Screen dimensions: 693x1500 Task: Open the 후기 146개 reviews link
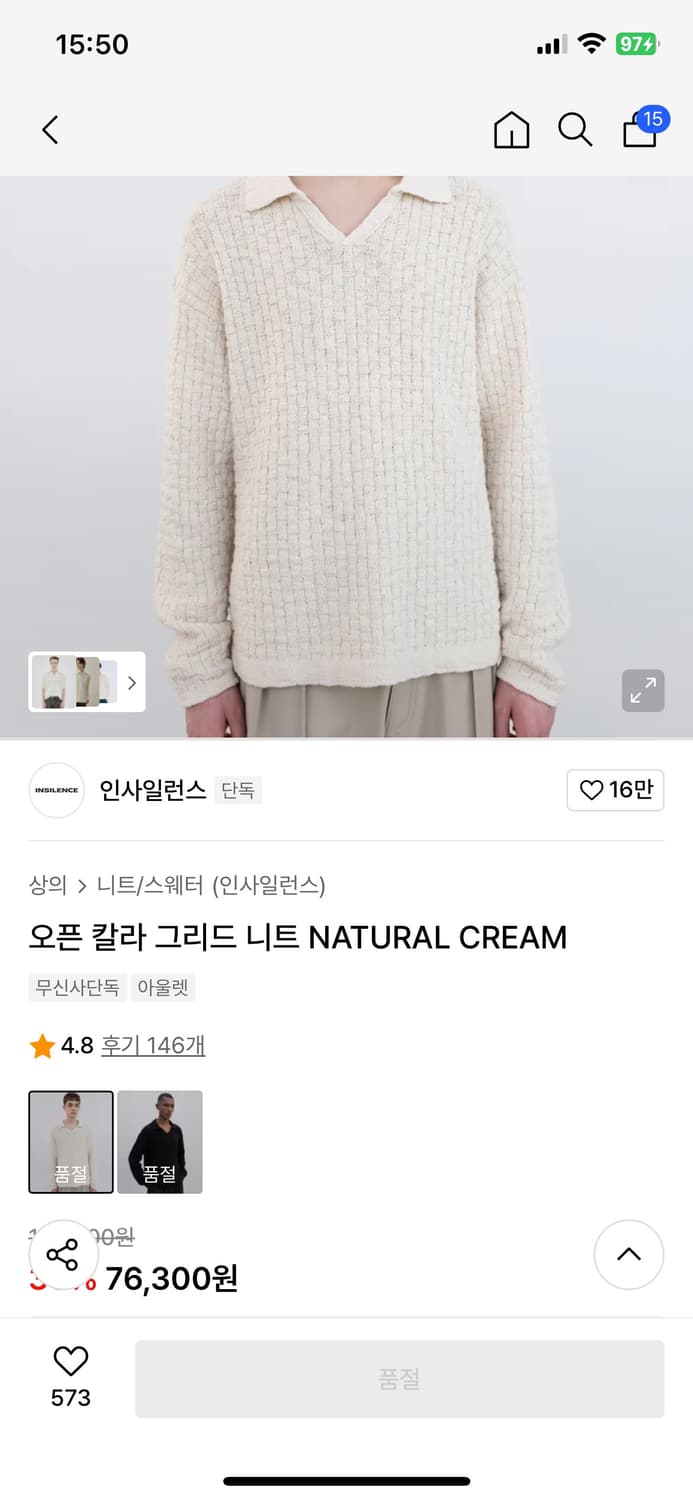[153, 1046]
